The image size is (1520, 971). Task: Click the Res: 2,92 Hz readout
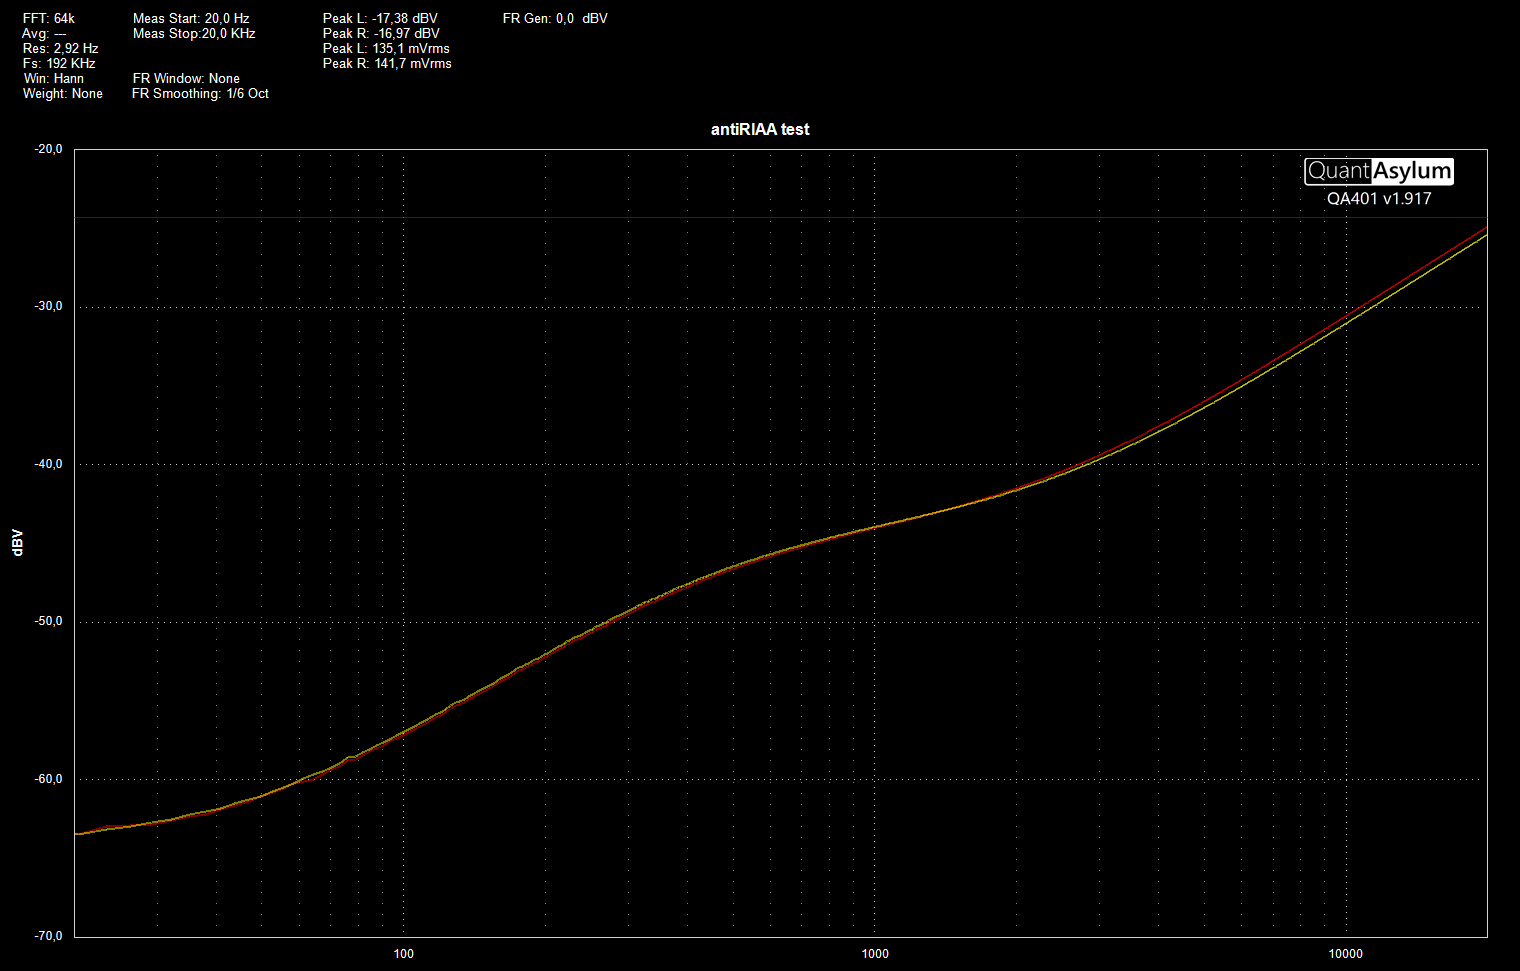tap(61, 48)
